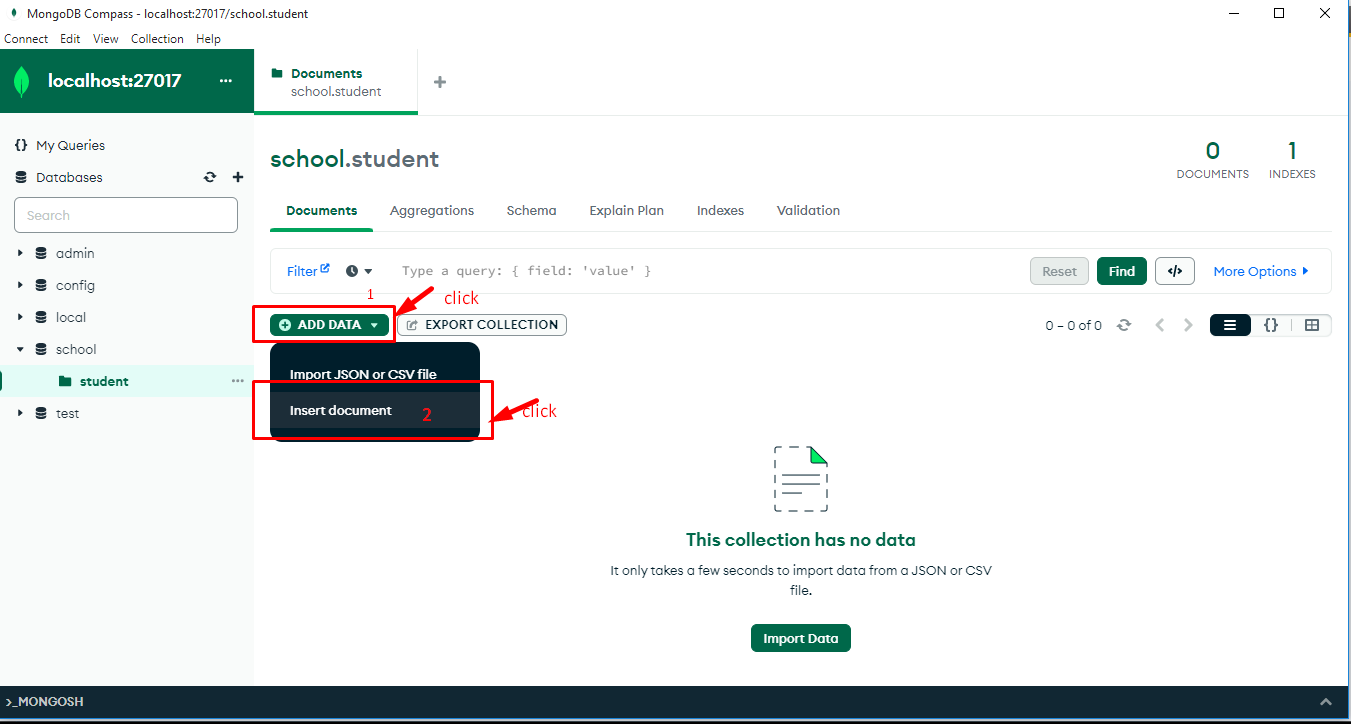Open connection options next to localhost:27017
Viewport: 1351px width, 724px height.
tap(226, 81)
